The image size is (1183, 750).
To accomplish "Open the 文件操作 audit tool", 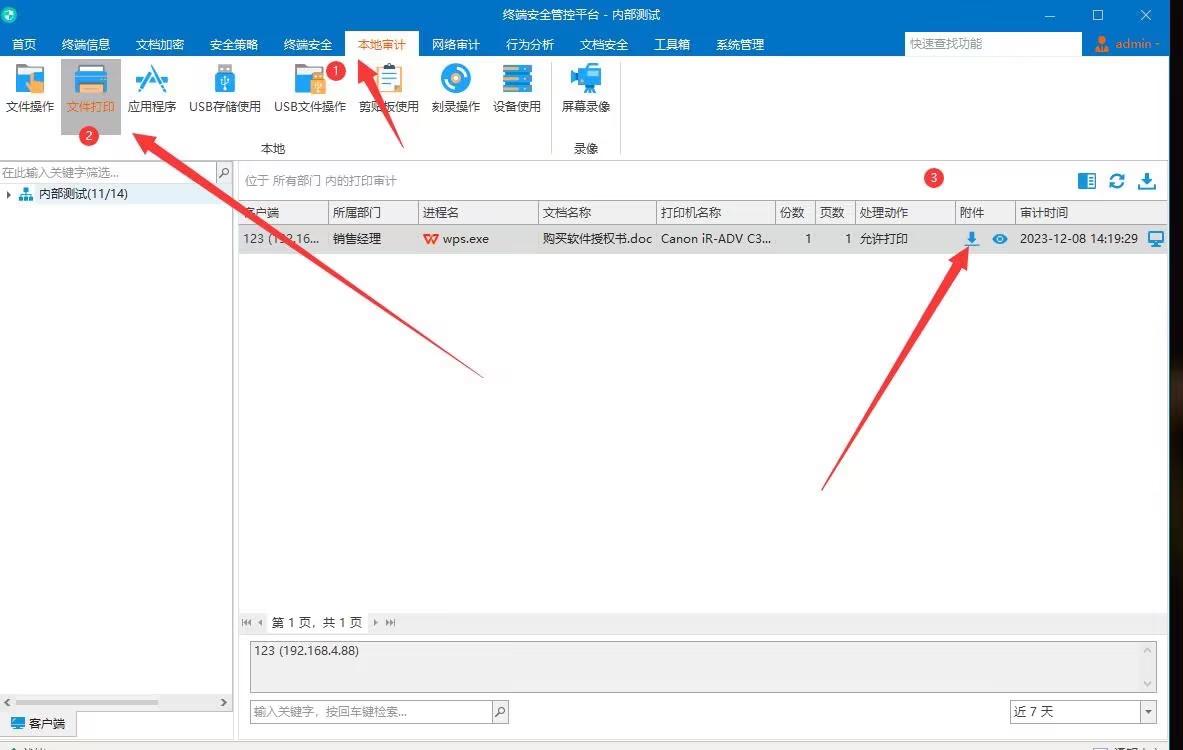I will pos(29,90).
